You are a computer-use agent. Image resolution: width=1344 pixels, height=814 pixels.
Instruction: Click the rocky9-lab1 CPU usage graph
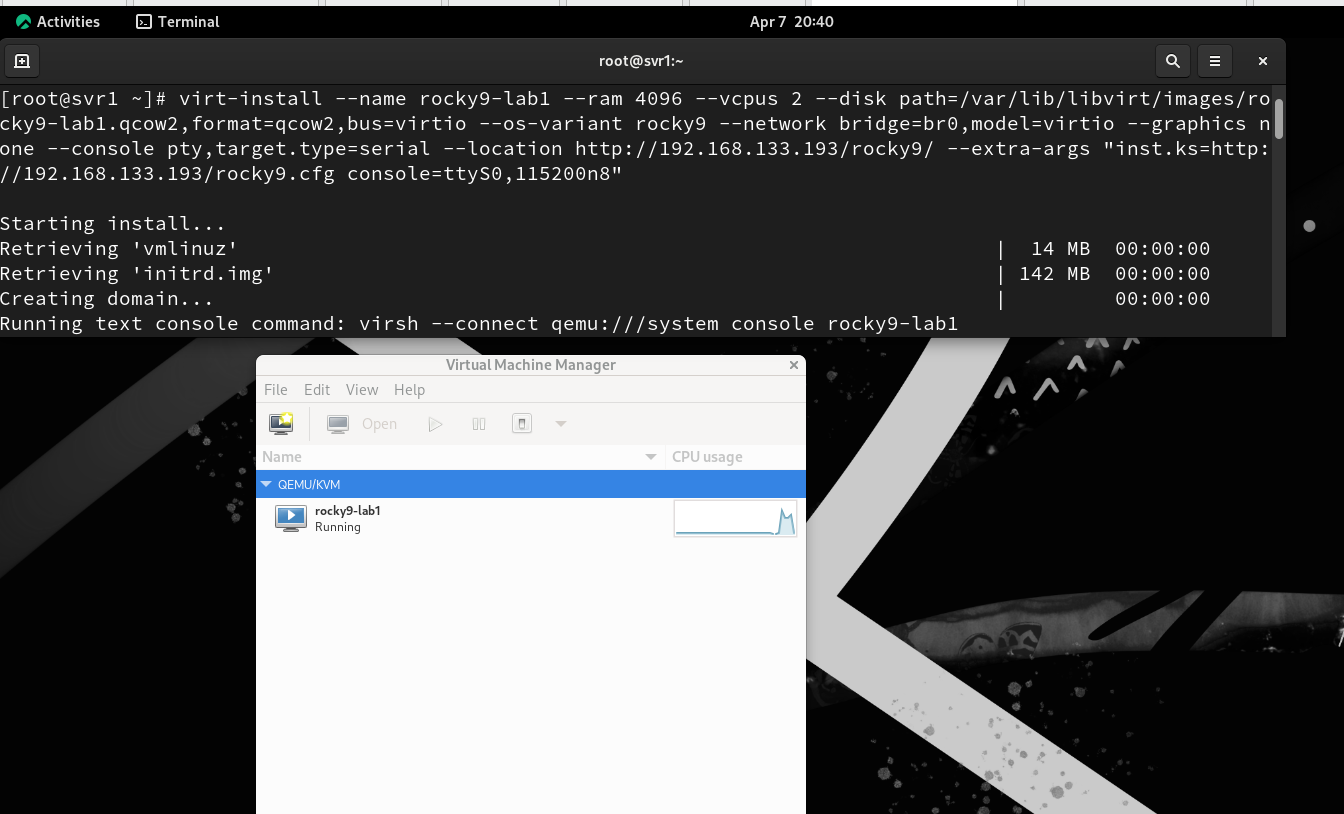pos(735,519)
